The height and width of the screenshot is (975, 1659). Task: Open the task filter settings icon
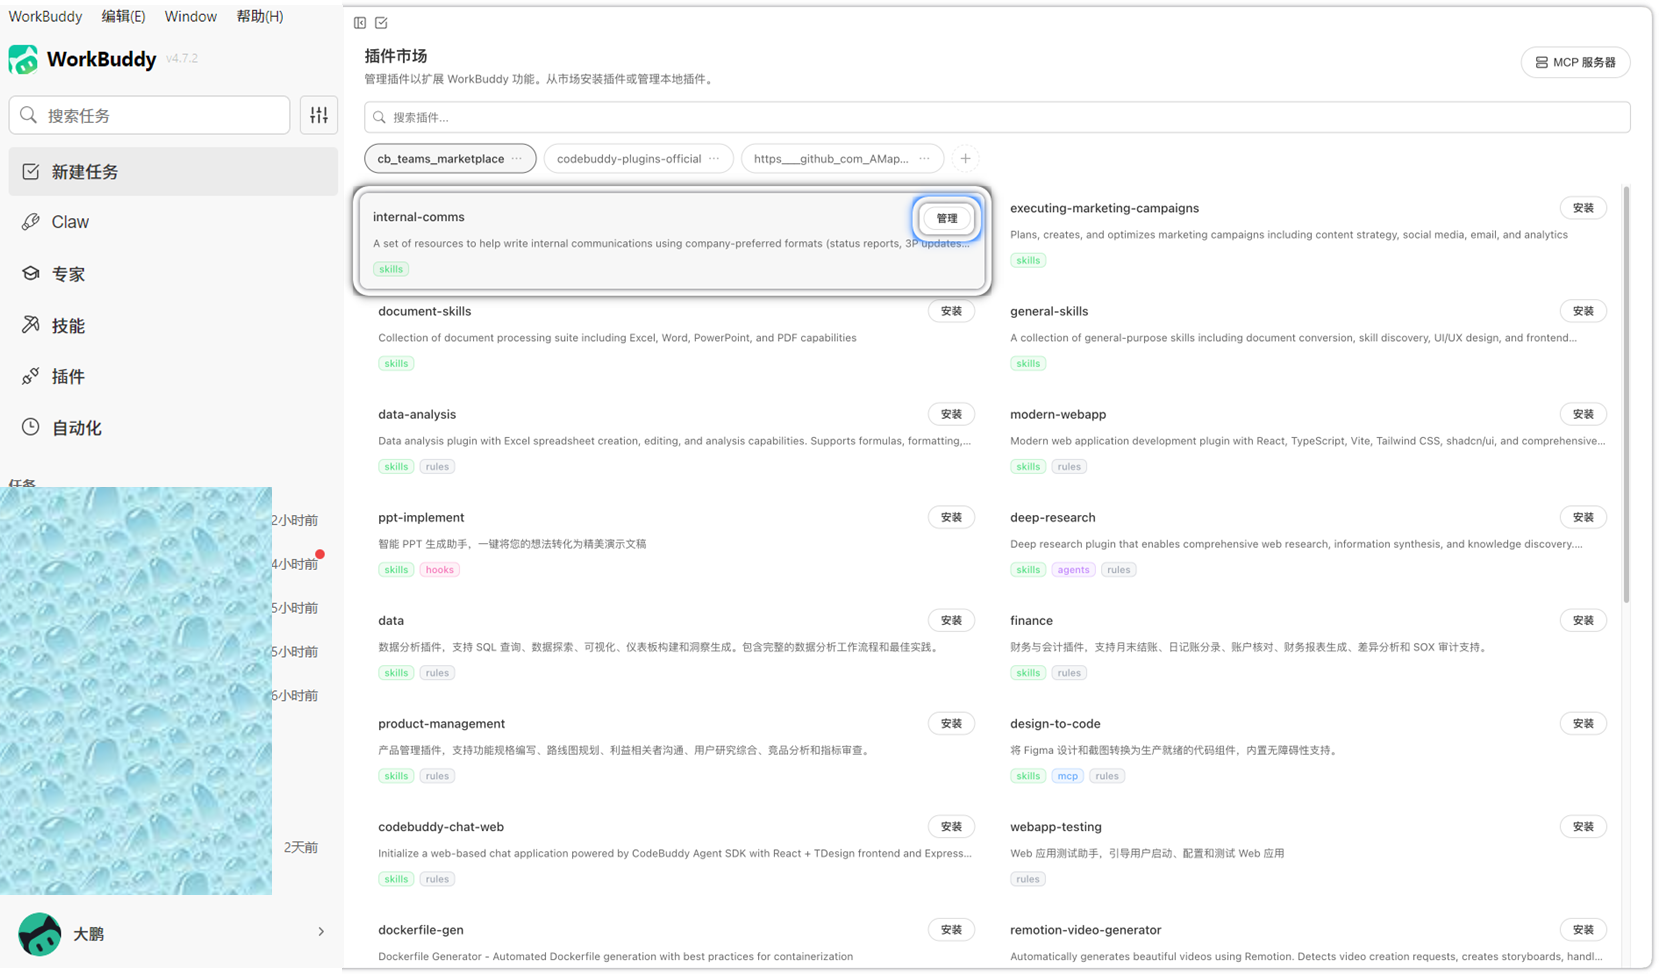tap(319, 115)
